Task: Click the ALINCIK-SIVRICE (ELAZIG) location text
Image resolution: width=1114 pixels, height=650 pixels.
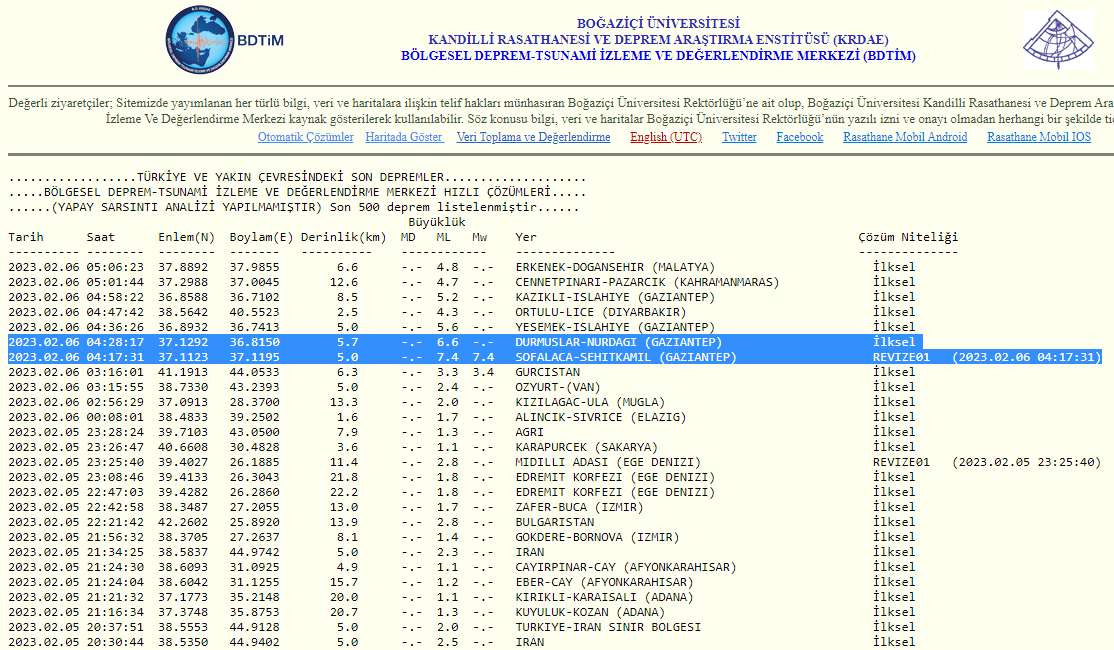Action: [601, 417]
